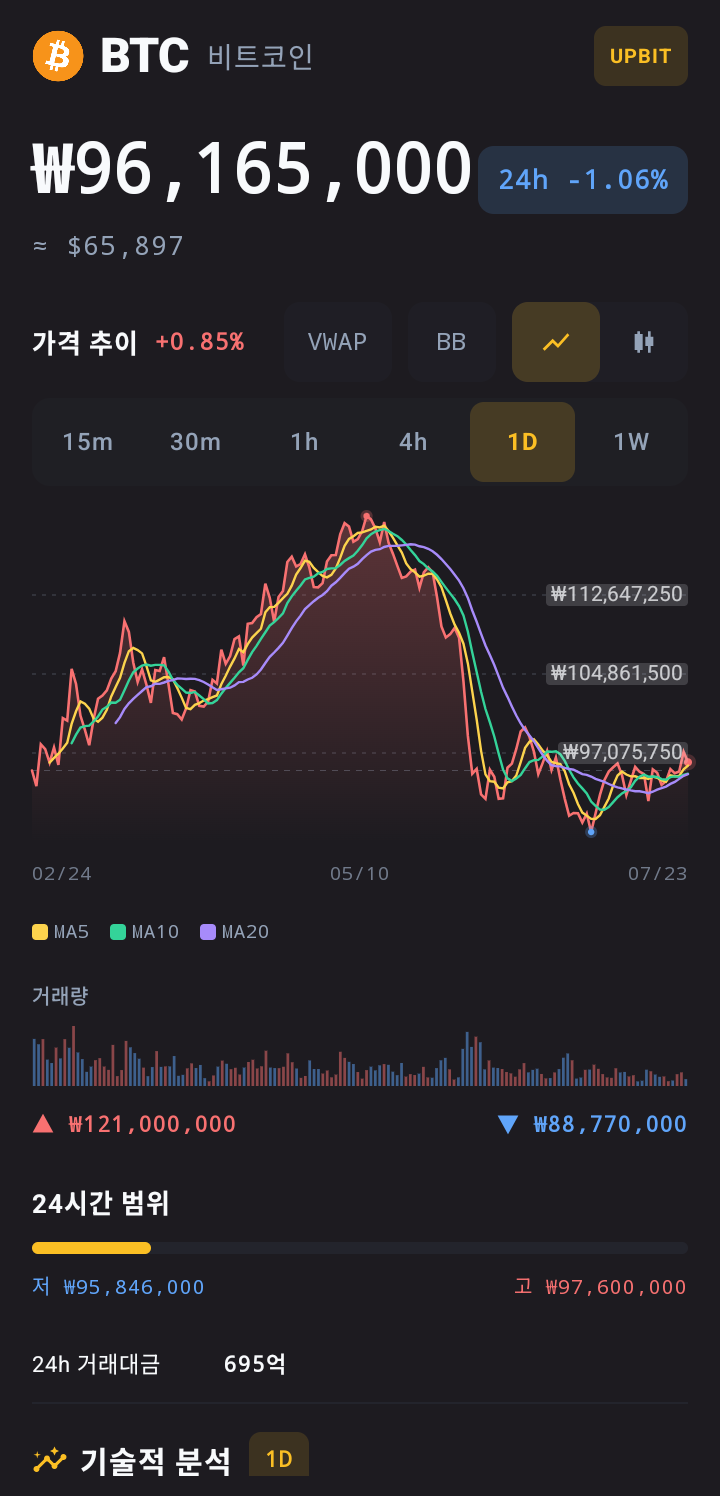Tap the BTC ticker title
720x1496 pixels.
coord(145,56)
